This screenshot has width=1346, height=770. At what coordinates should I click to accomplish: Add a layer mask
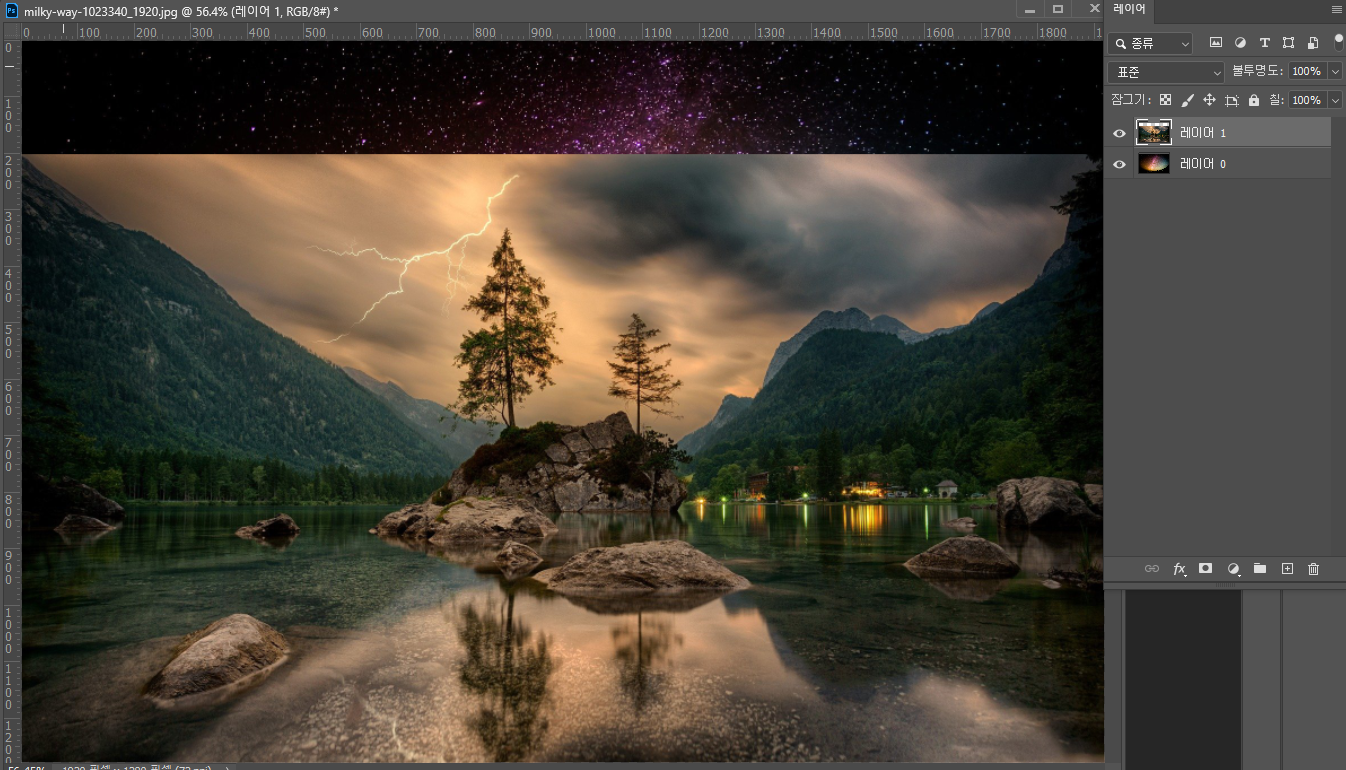1206,568
